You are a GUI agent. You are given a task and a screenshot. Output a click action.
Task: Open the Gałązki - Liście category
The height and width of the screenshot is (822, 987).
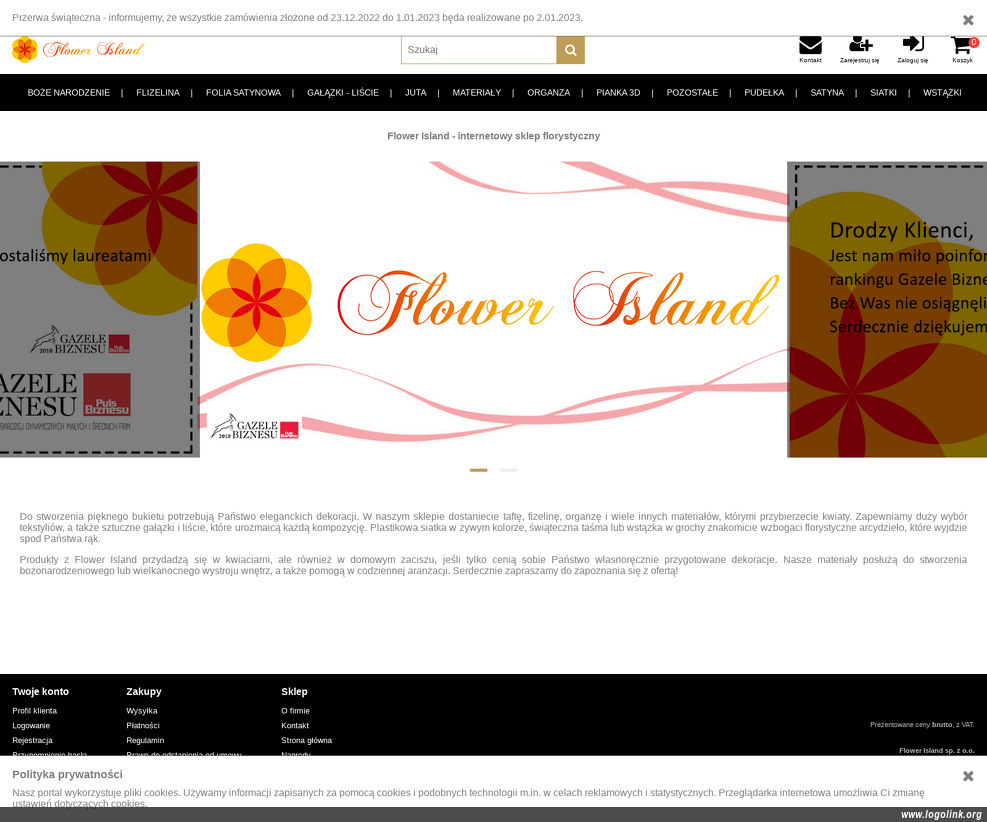coord(343,93)
